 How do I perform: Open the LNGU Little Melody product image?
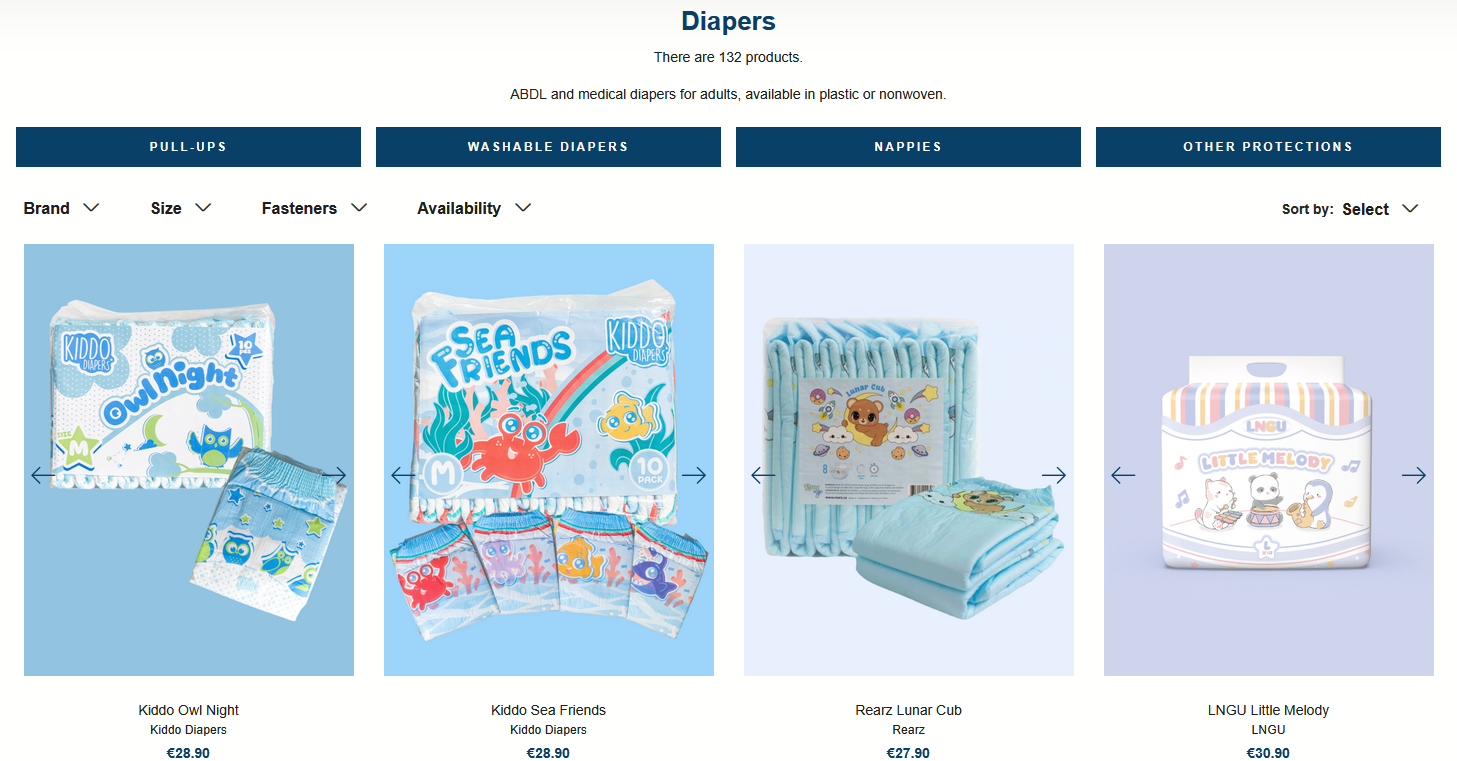click(x=1269, y=460)
